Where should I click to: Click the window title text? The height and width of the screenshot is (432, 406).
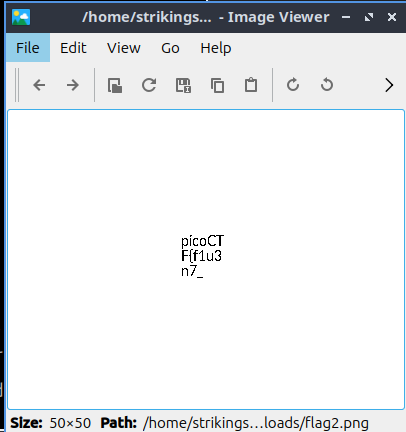(x=206, y=17)
